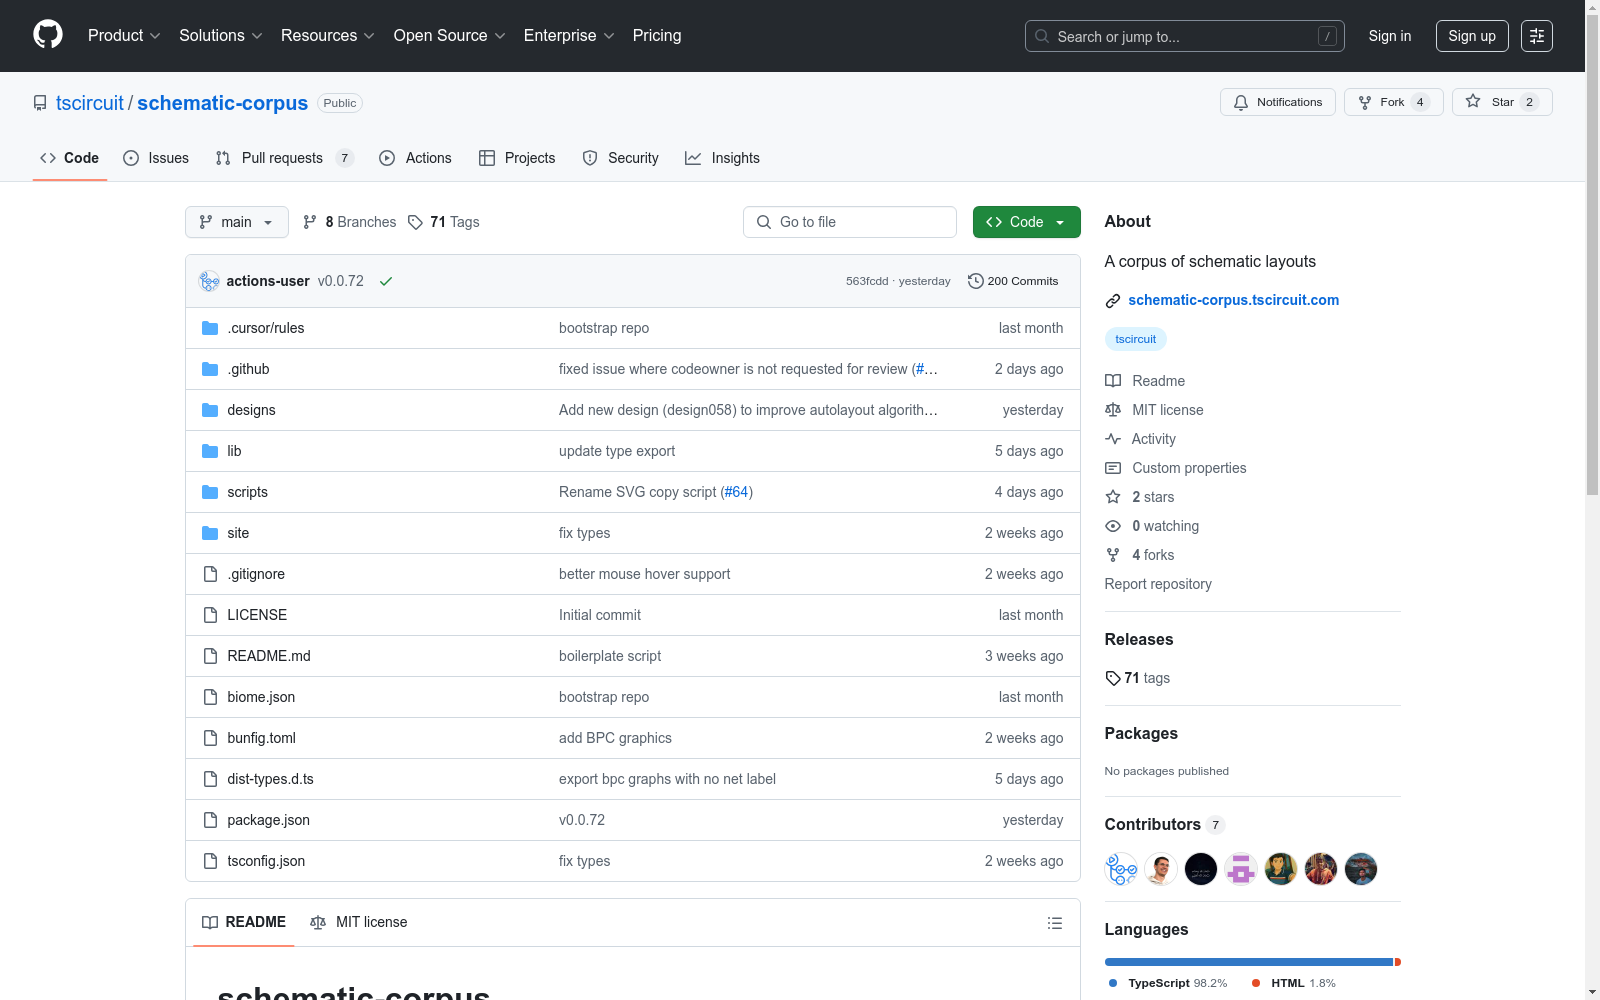Viewport: 1600px width, 1000px height.
Task: Switch to the Insights tab
Action: [722, 158]
